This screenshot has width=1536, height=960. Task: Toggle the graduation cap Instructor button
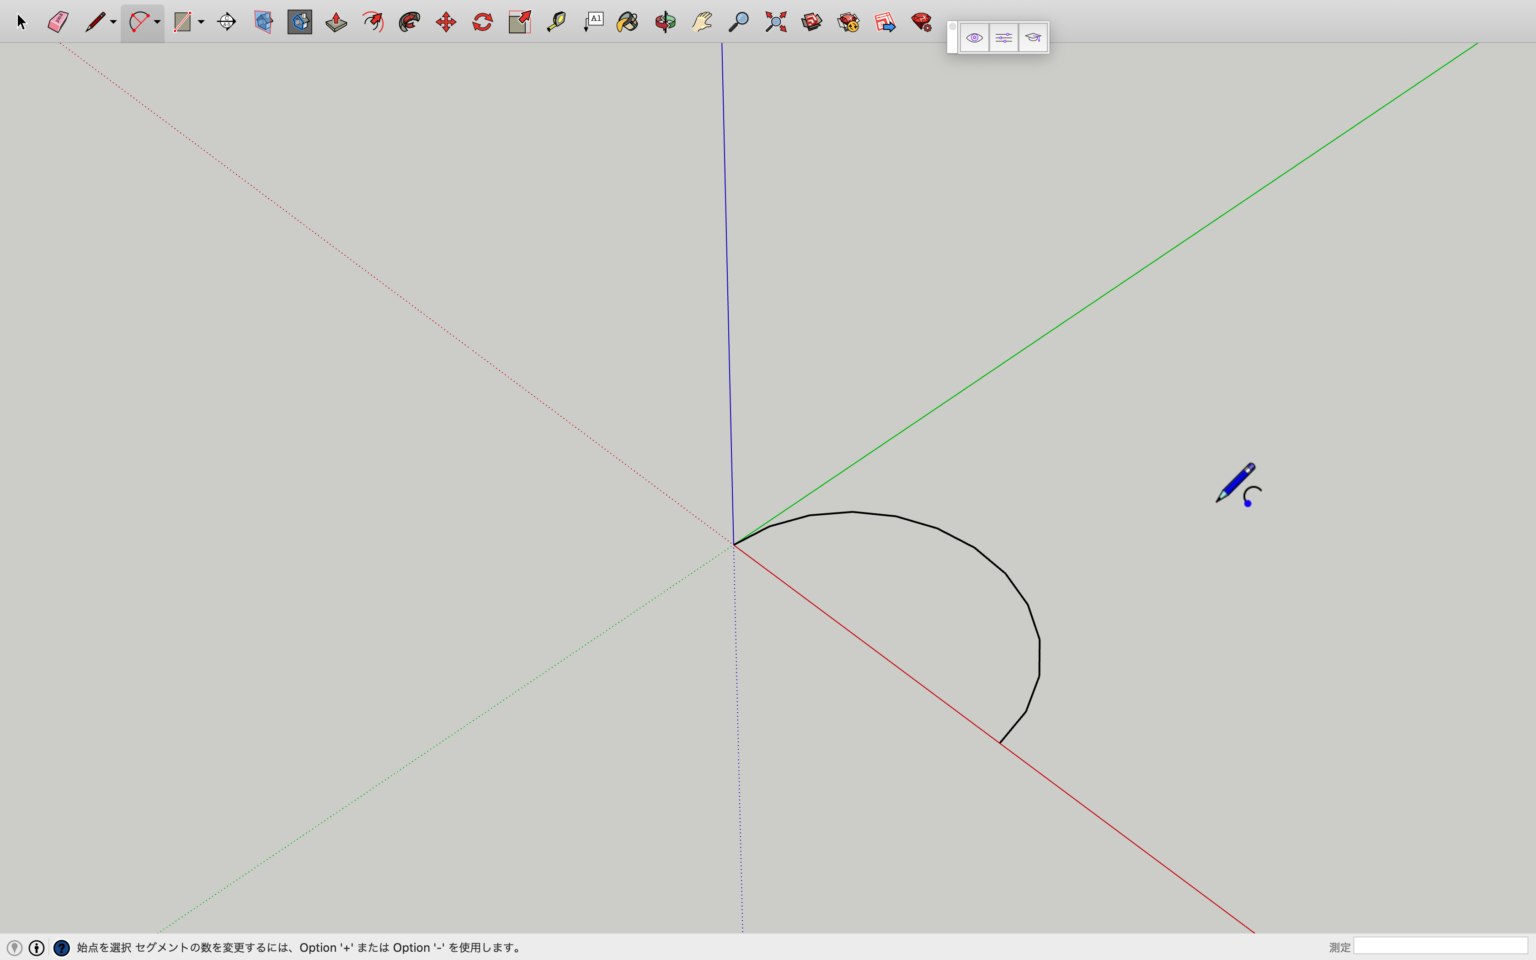click(x=1033, y=38)
